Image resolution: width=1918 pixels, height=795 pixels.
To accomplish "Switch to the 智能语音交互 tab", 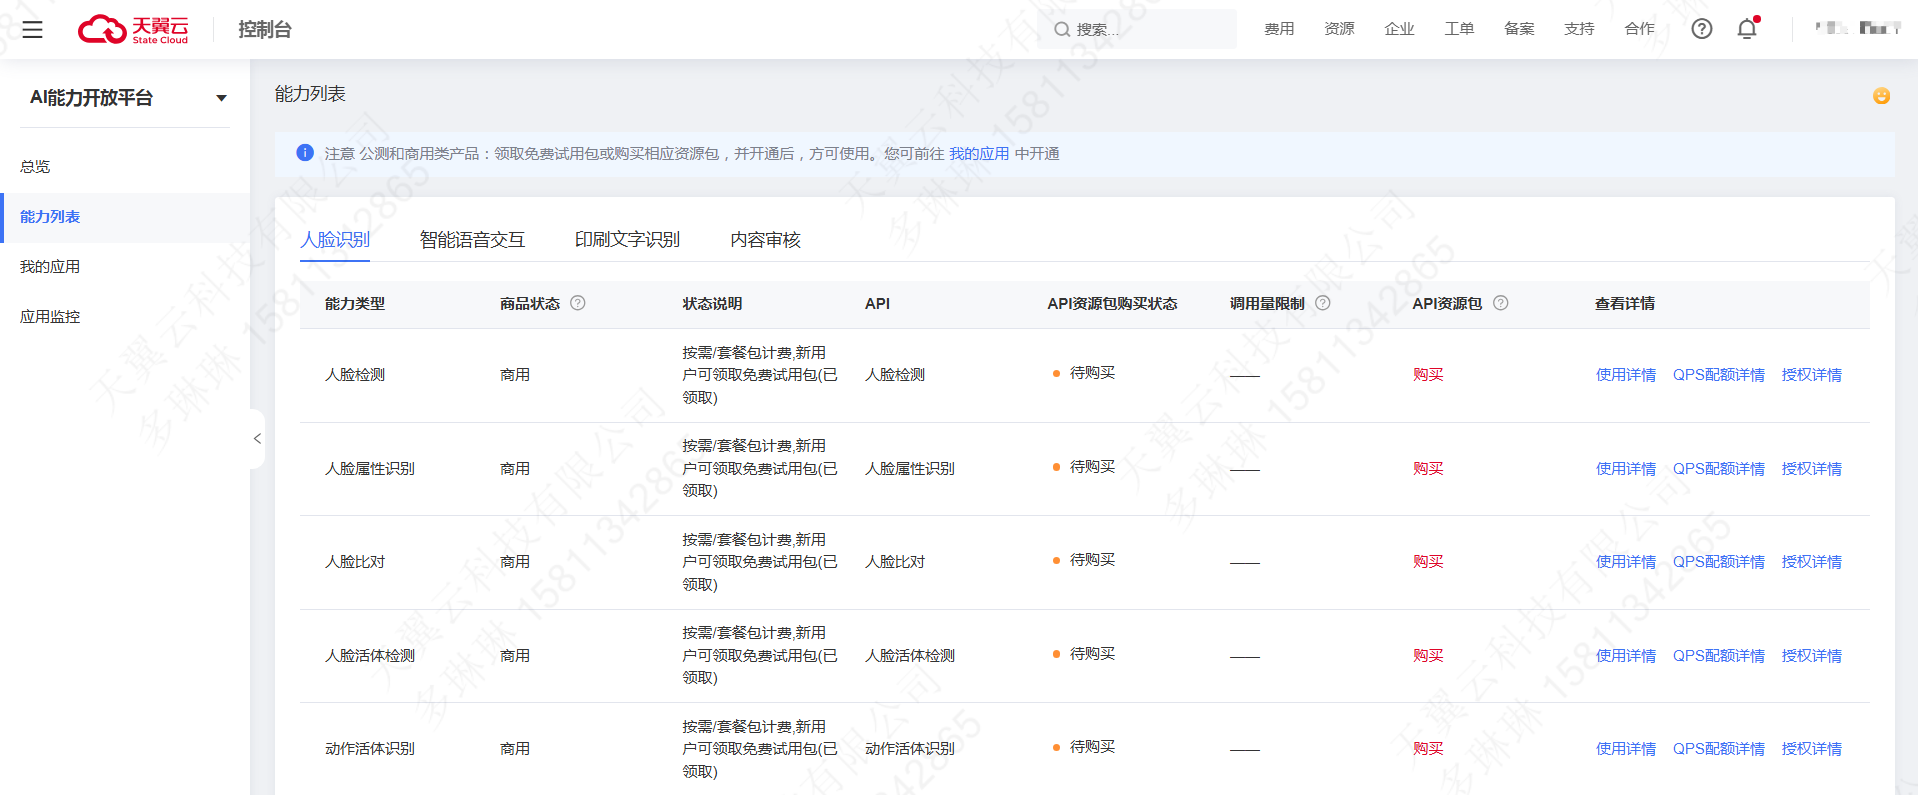I will (472, 240).
